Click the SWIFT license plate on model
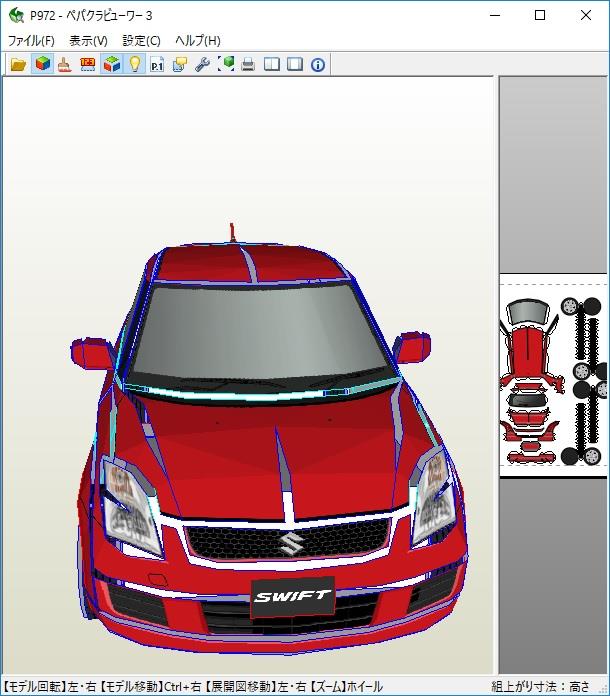 tap(293, 597)
